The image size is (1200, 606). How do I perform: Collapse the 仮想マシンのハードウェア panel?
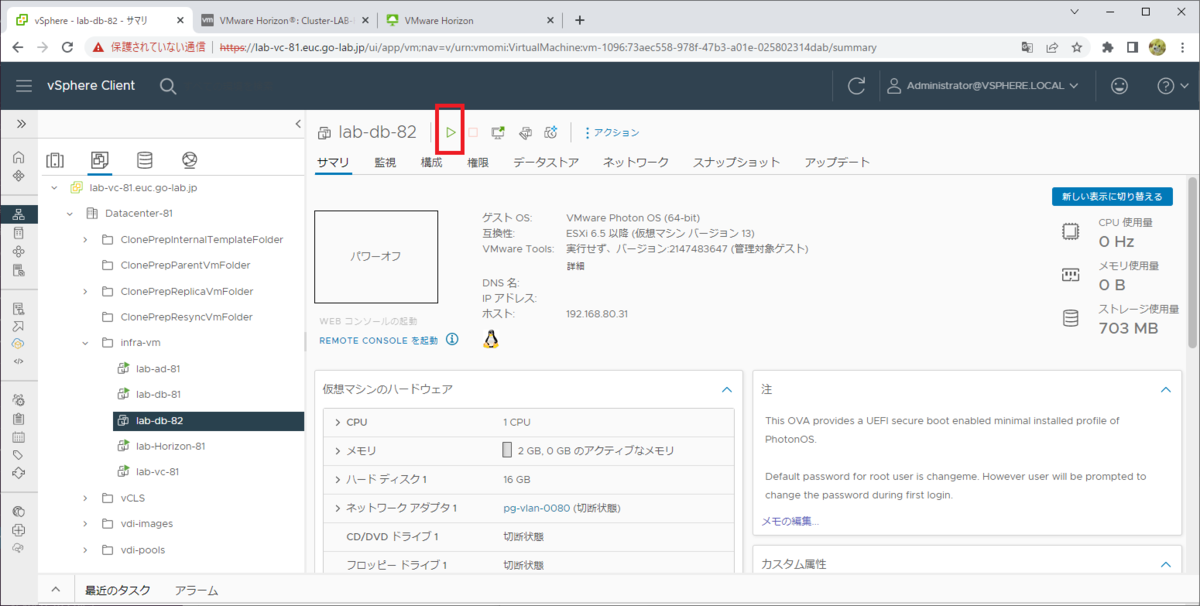point(727,389)
